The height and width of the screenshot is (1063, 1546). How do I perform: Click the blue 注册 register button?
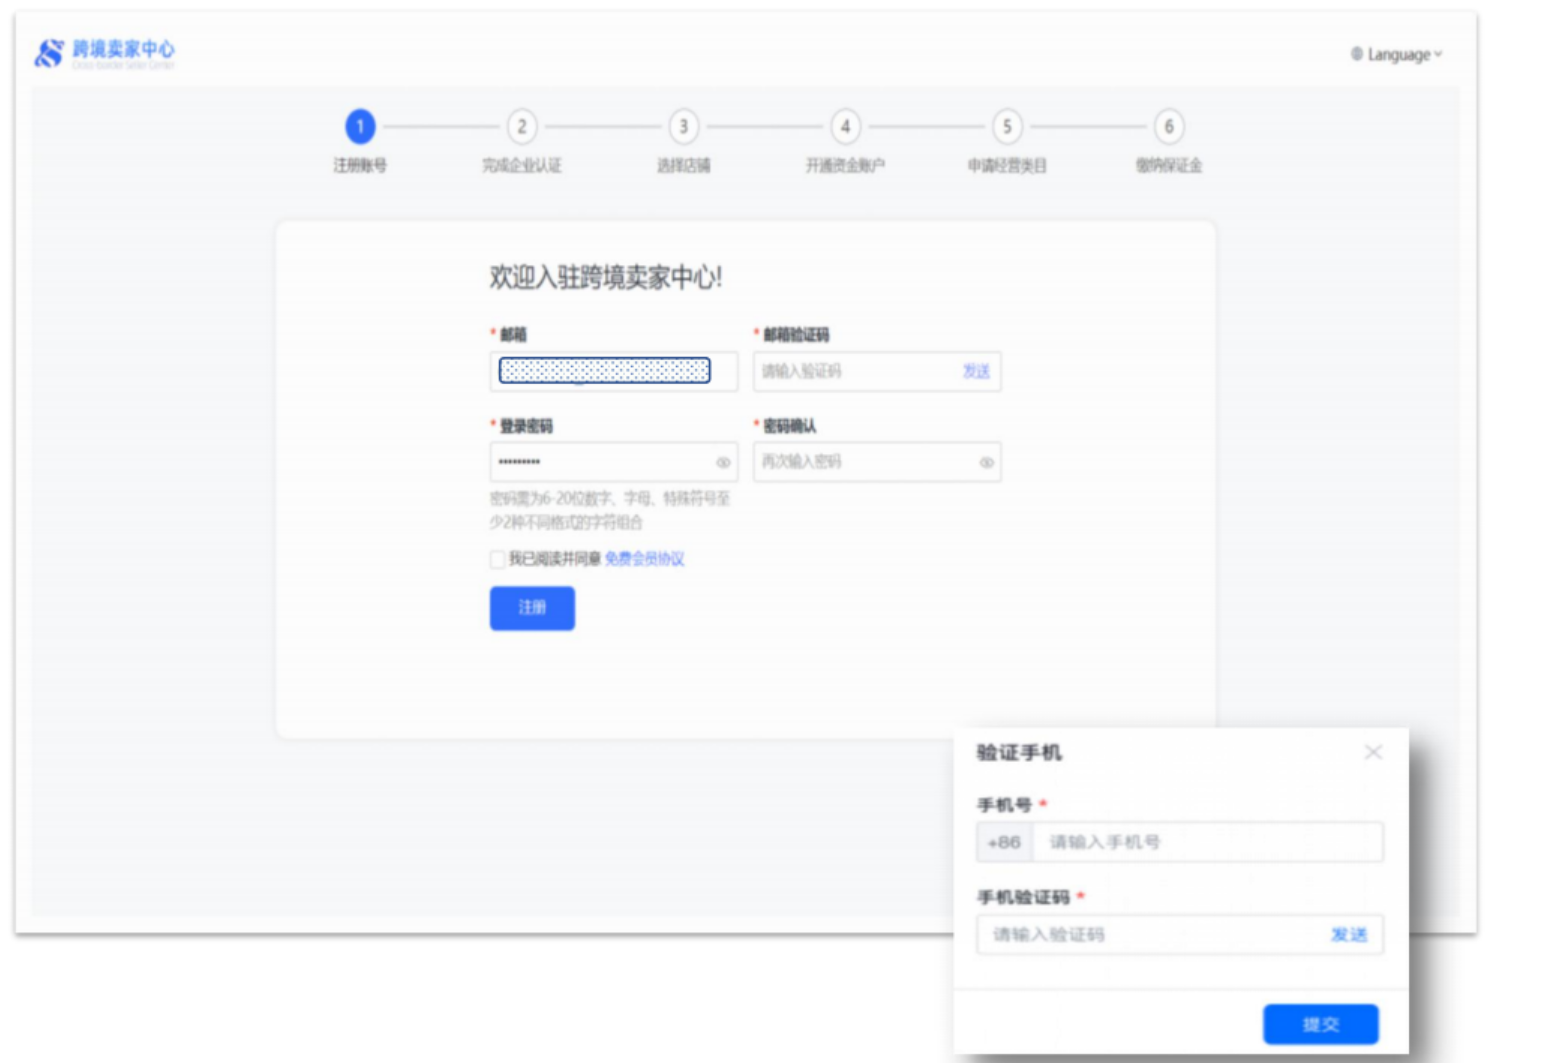532,608
